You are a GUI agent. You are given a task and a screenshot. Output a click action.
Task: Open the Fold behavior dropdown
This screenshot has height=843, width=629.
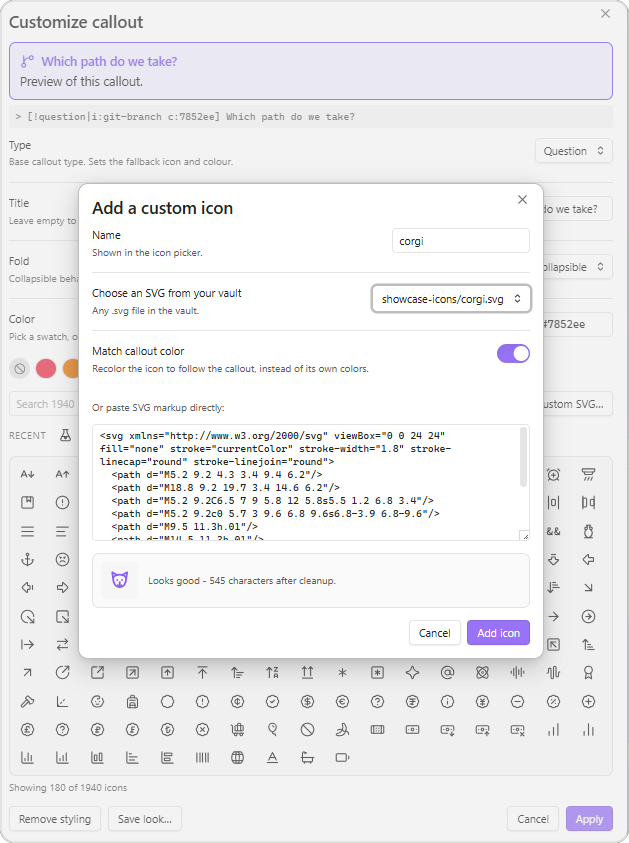tap(578, 267)
